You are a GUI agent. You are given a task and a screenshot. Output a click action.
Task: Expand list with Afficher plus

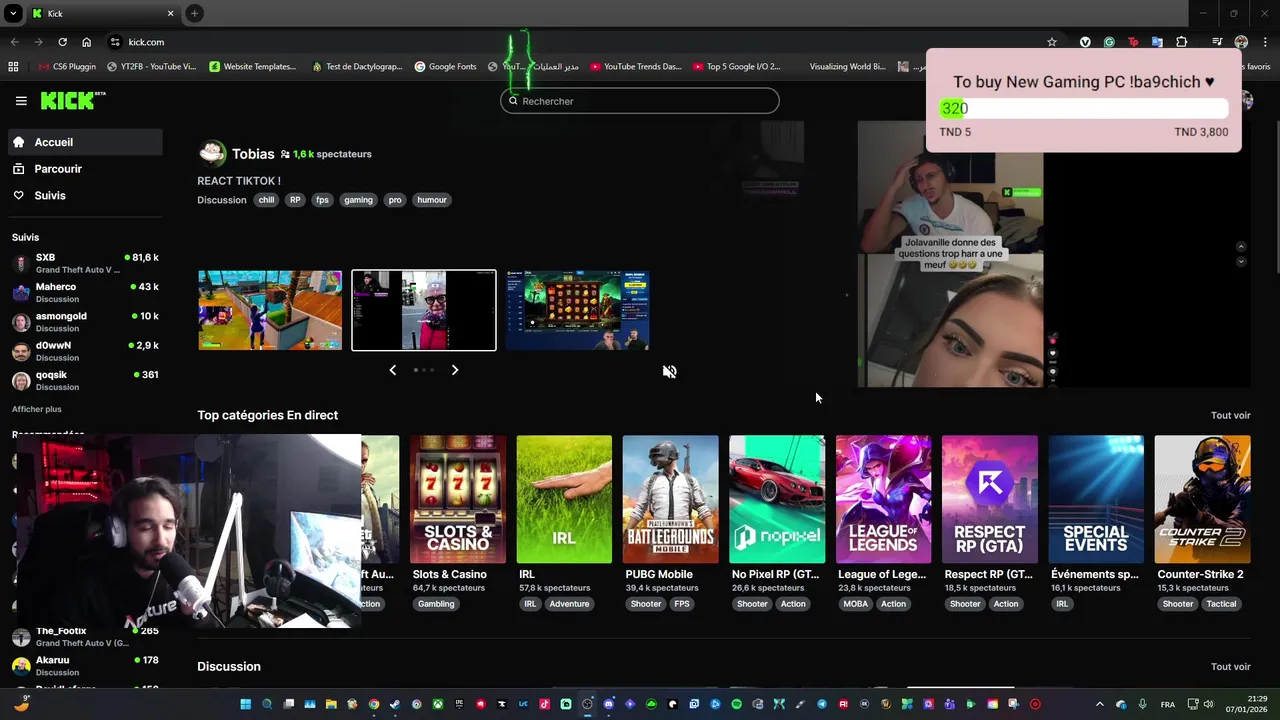coord(37,409)
